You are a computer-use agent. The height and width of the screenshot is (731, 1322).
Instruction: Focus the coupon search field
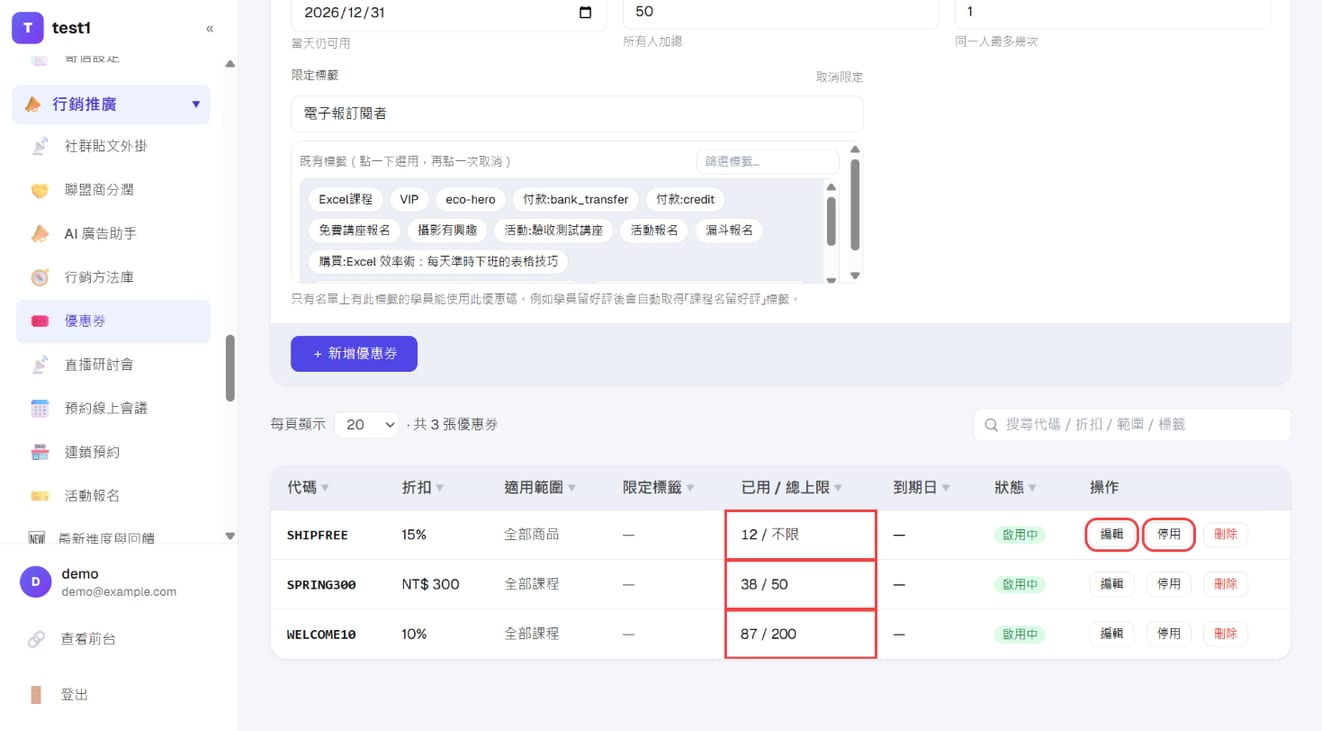[x=1132, y=425]
